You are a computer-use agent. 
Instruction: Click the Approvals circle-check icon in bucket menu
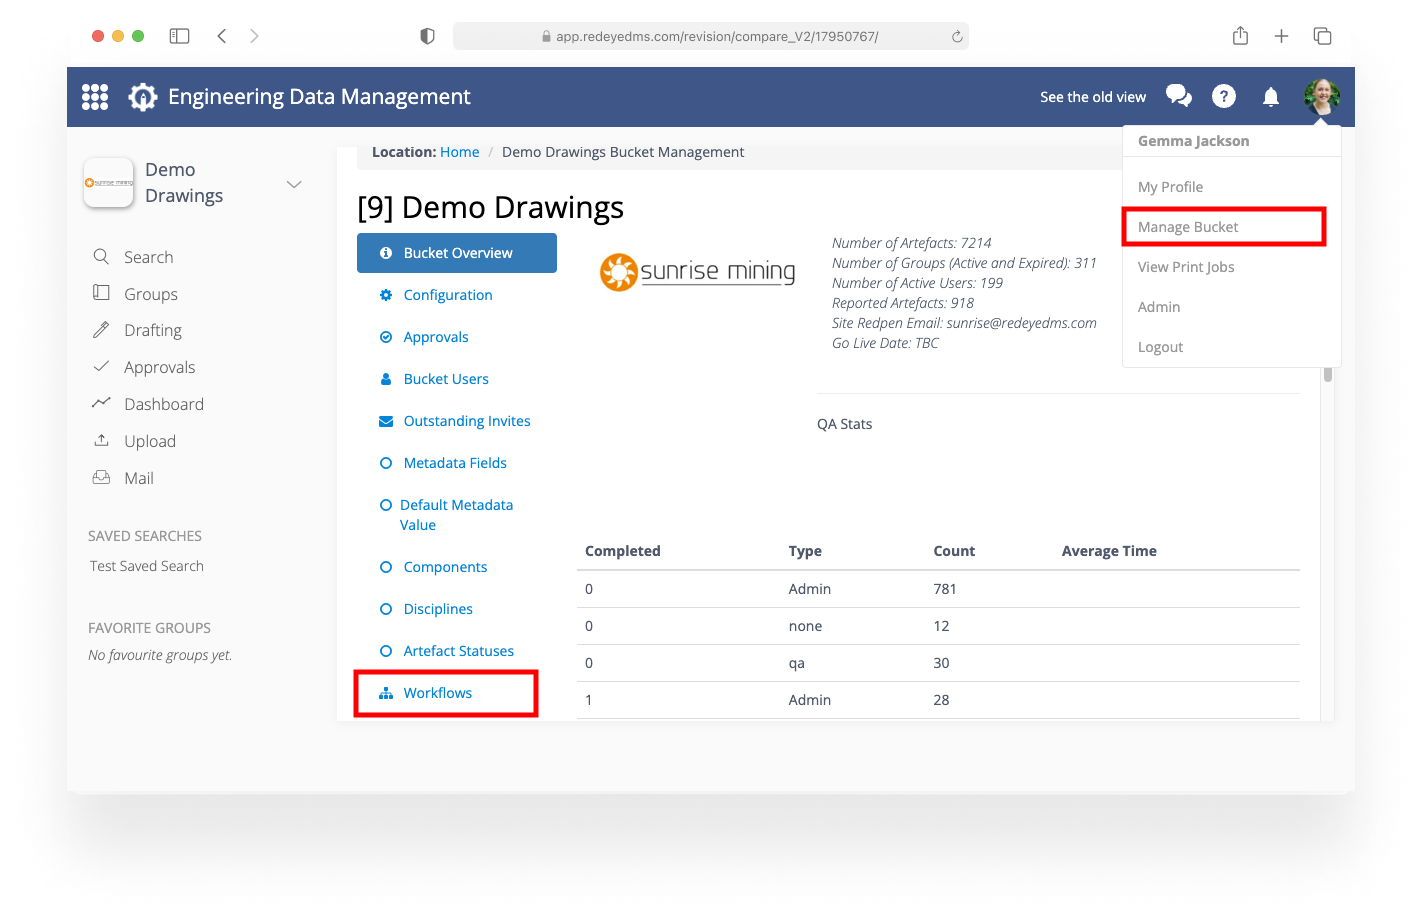point(386,337)
